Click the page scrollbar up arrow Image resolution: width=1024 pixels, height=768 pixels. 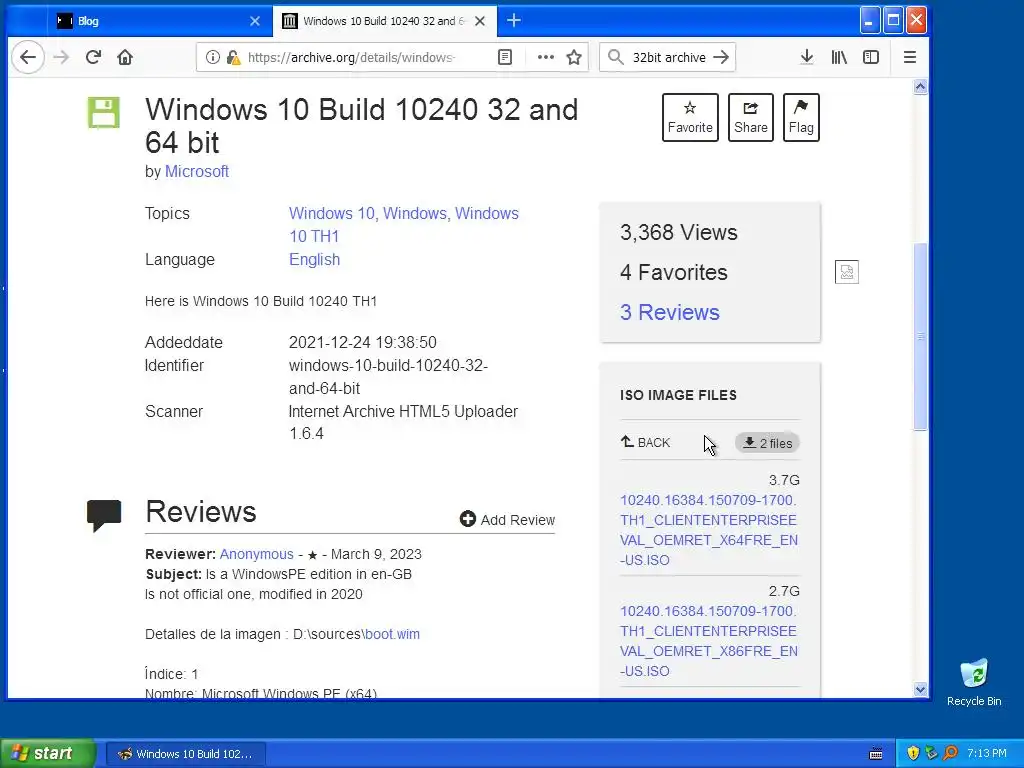[x=920, y=87]
